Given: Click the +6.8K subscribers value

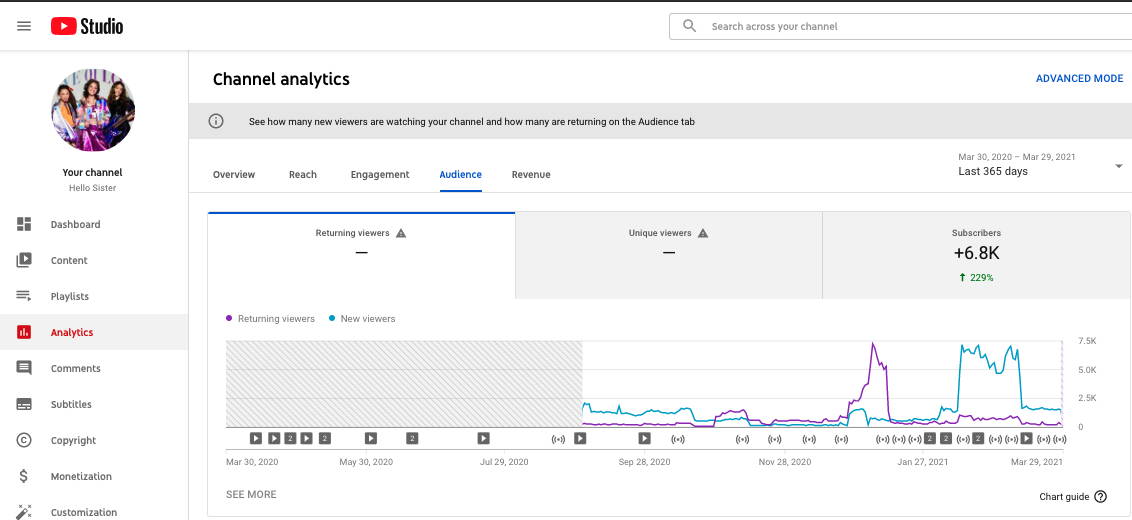Looking at the screenshot, I should pos(976,254).
